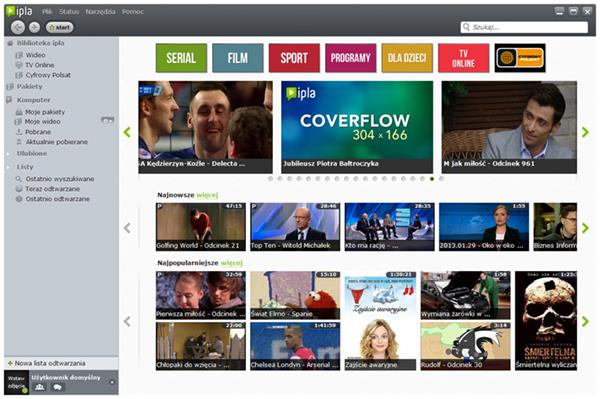The height and width of the screenshot is (399, 600).
Task: Click Najpopularniejsze row next green arrow
Action: [585, 321]
